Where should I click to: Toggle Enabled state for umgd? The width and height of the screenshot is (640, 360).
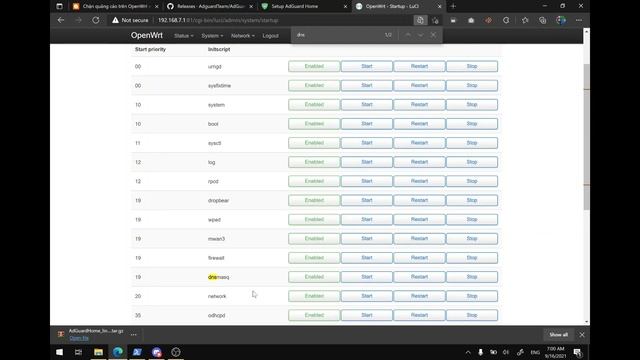coord(314,66)
